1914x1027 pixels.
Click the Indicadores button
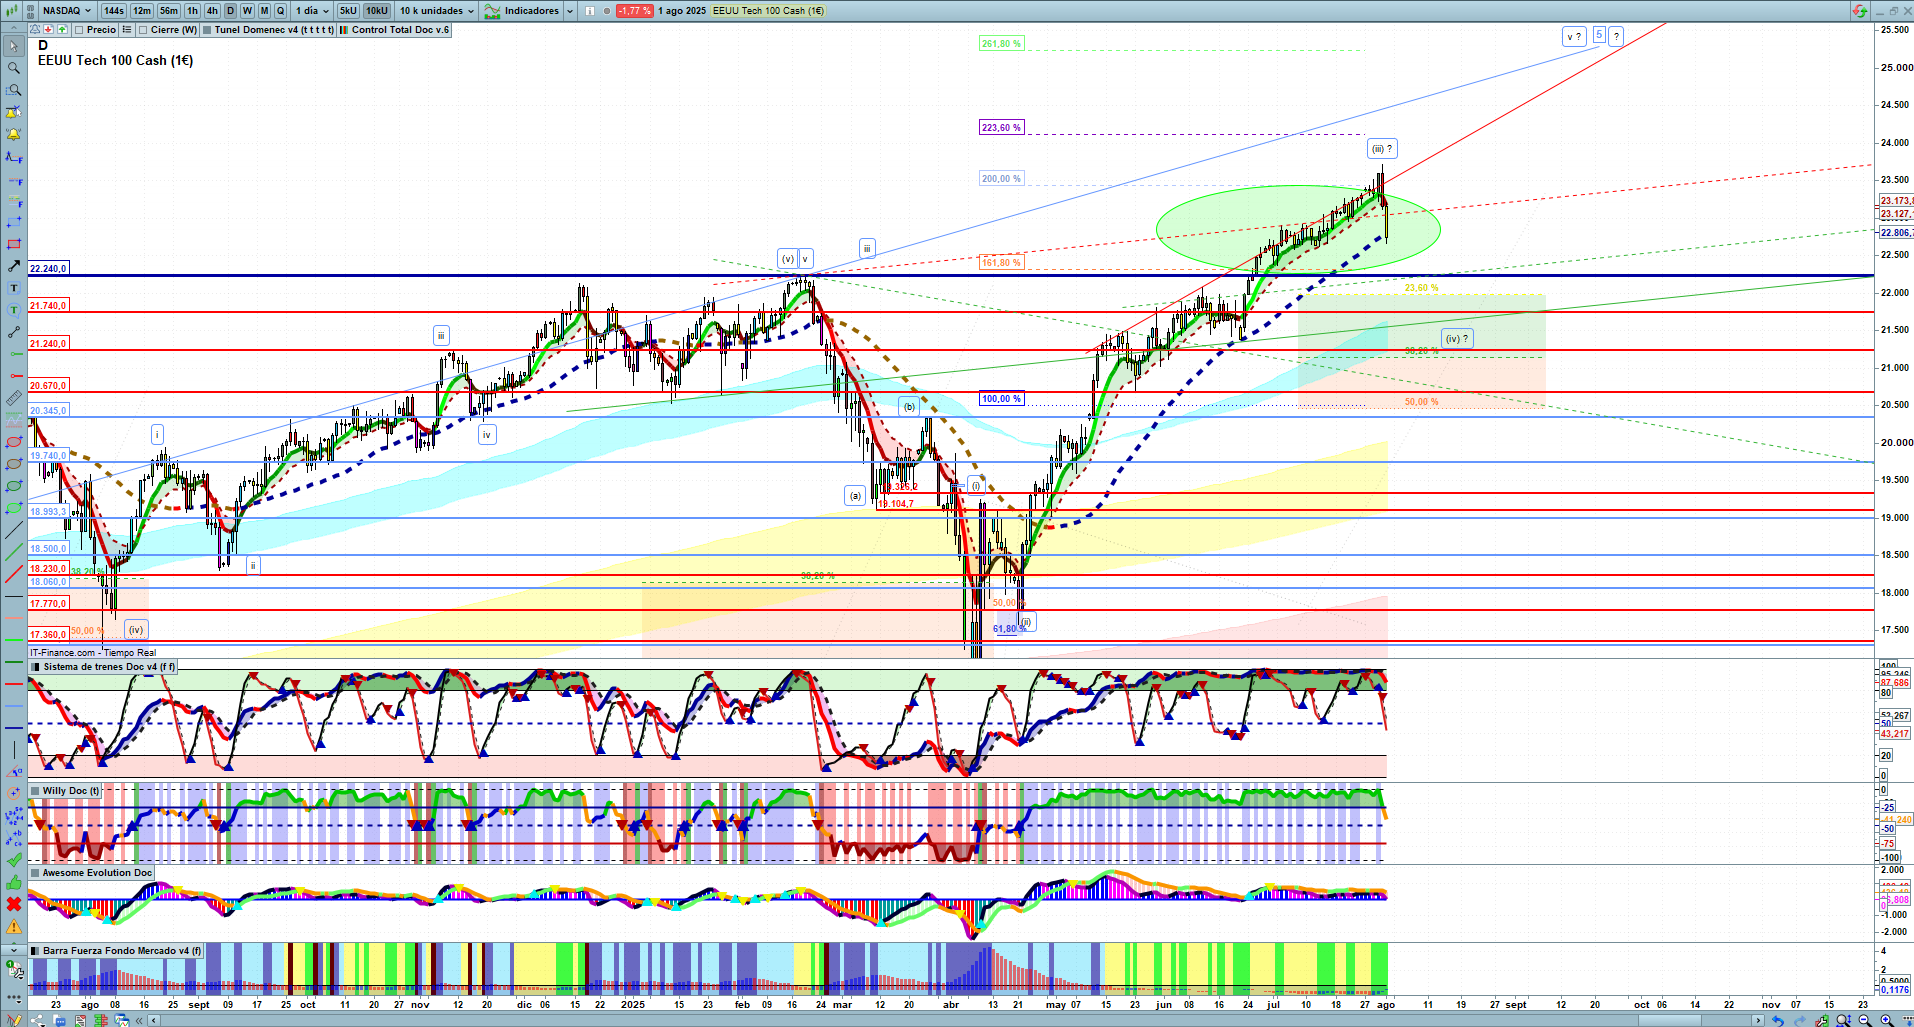pos(523,11)
